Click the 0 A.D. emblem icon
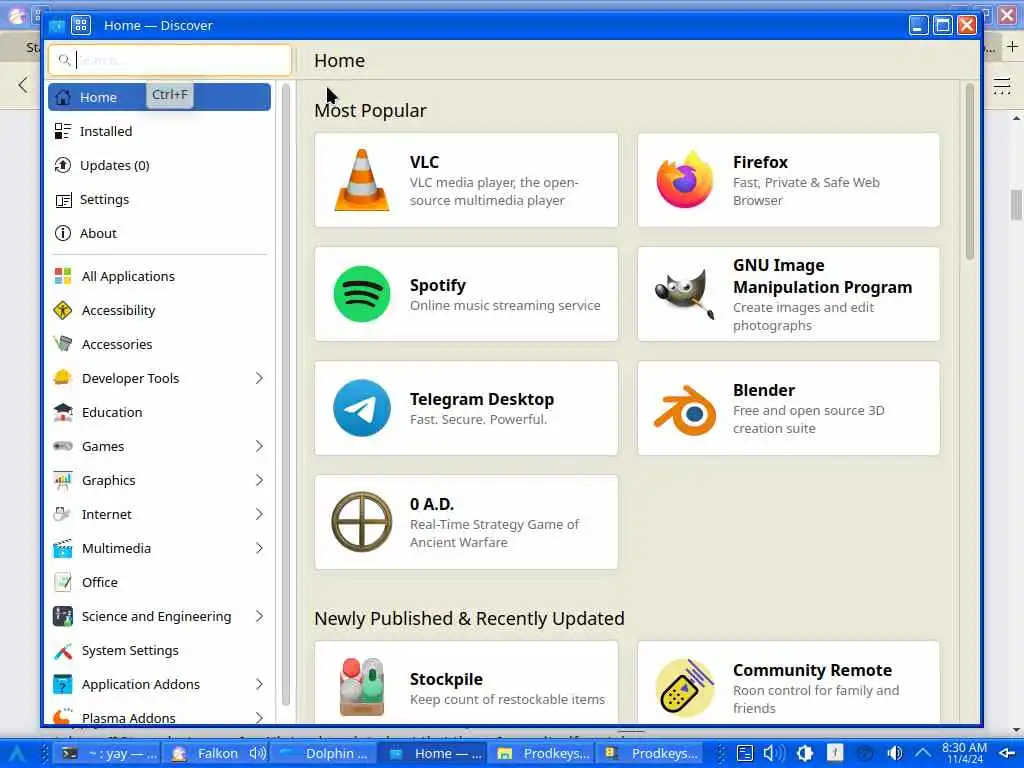The width and height of the screenshot is (1024, 768). 362,522
